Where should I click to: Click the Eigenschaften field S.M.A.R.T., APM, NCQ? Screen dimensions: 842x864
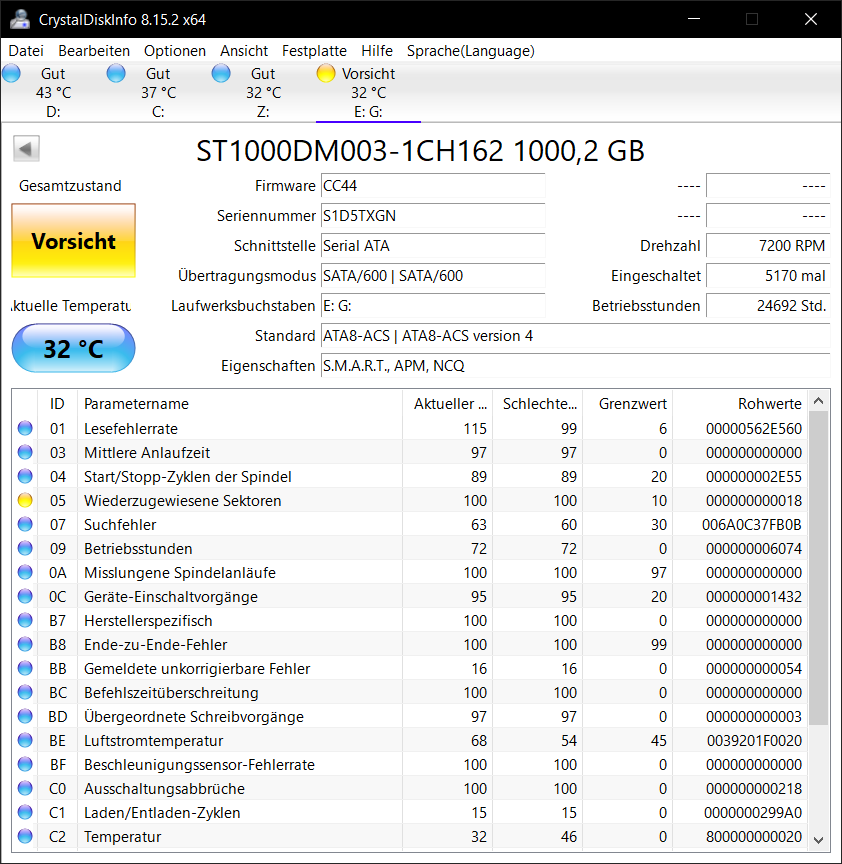[x=575, y=366]
